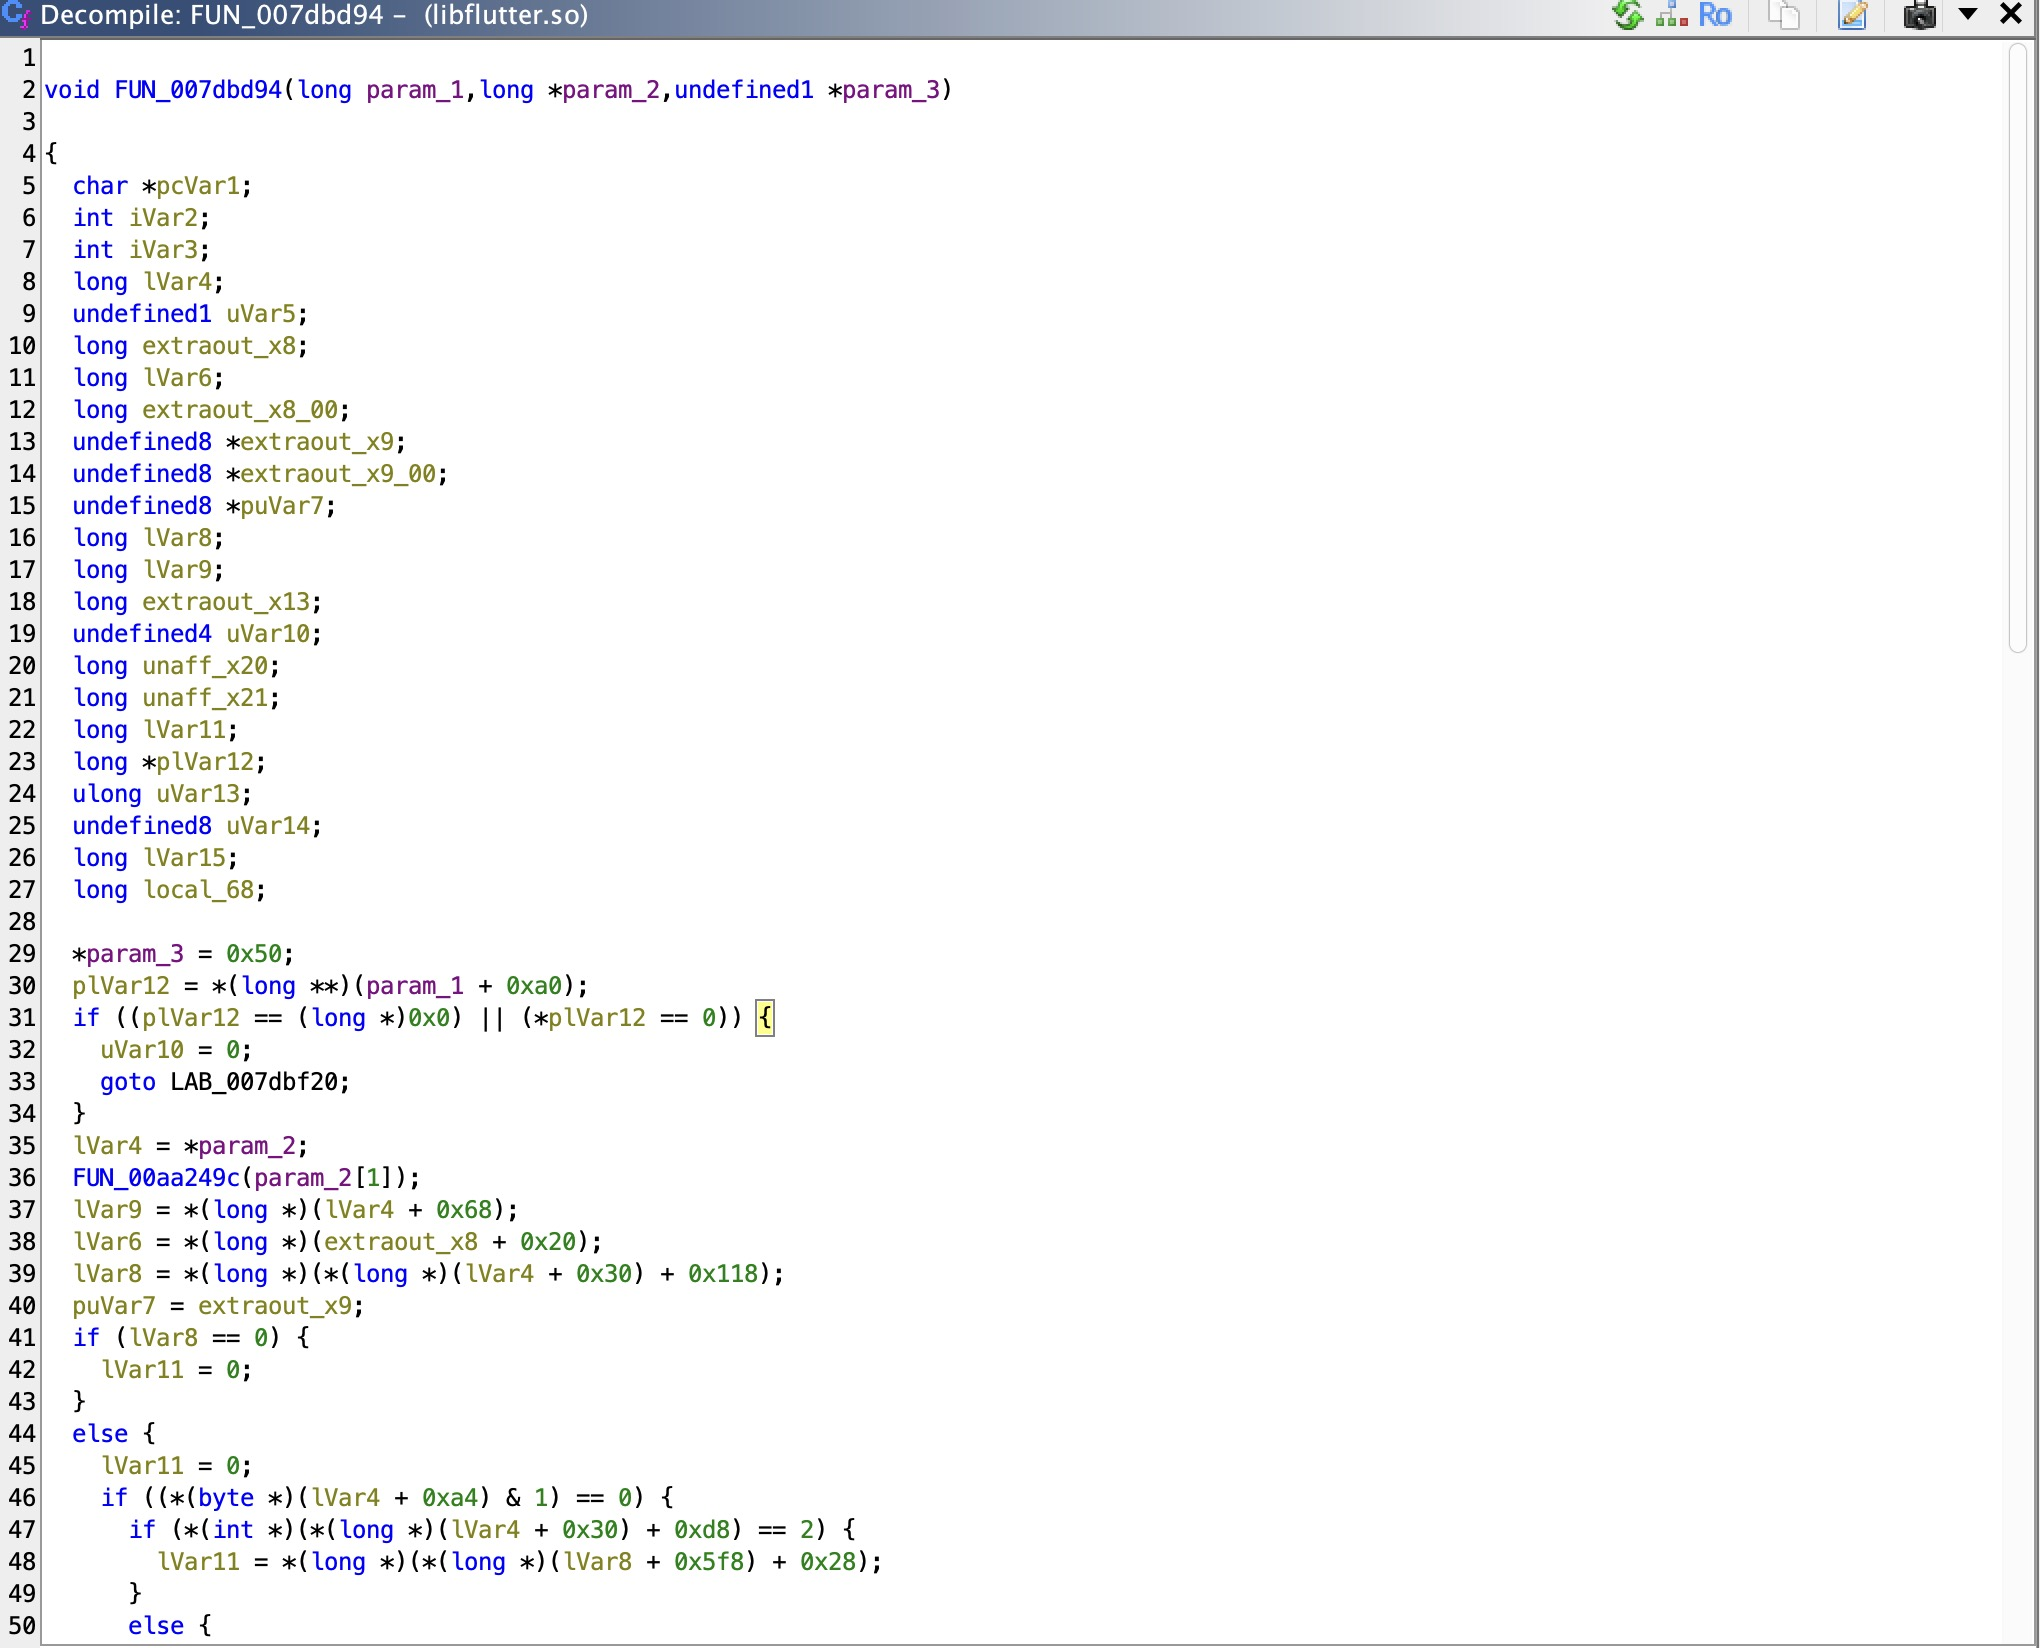
Task: Close the Decompile panel with the X
Action: click(2010, 14)
